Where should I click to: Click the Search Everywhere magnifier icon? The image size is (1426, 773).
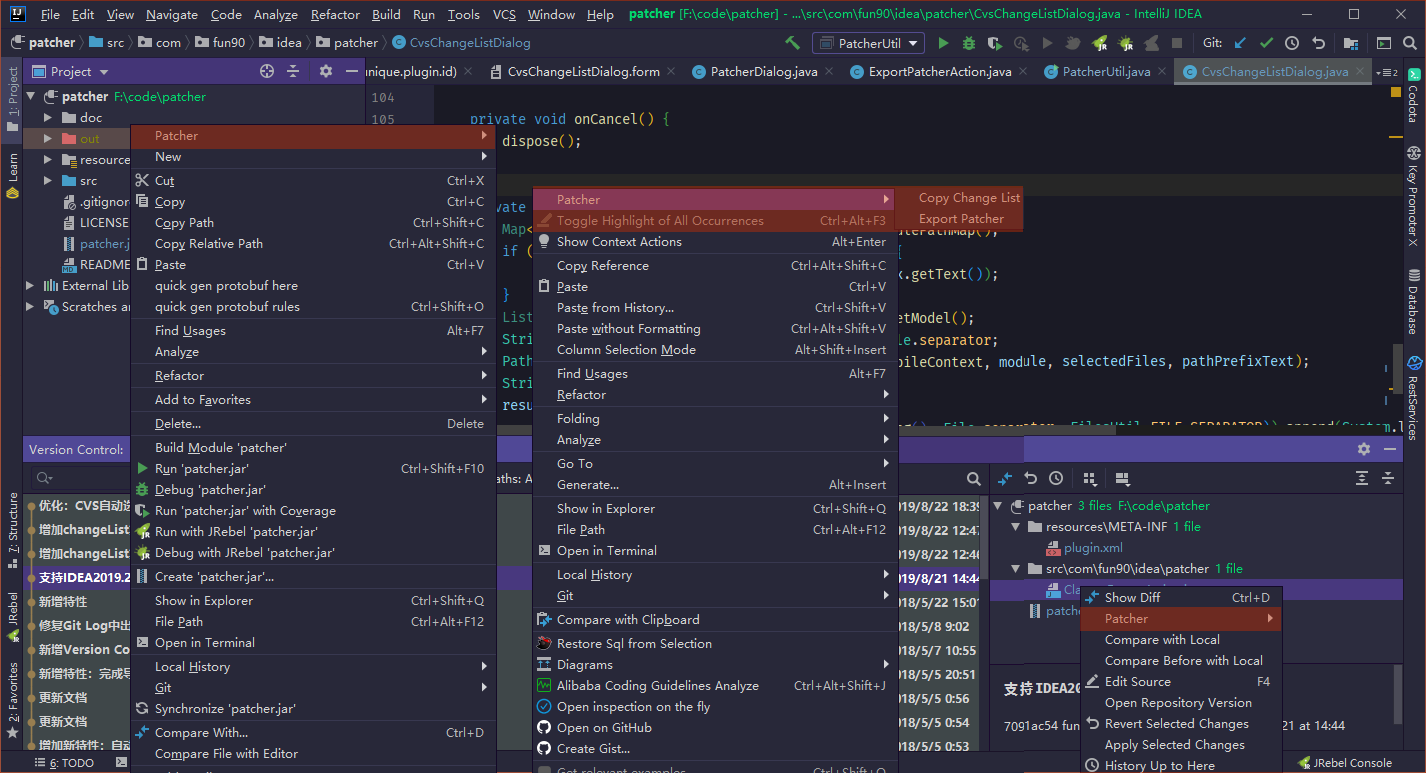[x=1410, y=43]
